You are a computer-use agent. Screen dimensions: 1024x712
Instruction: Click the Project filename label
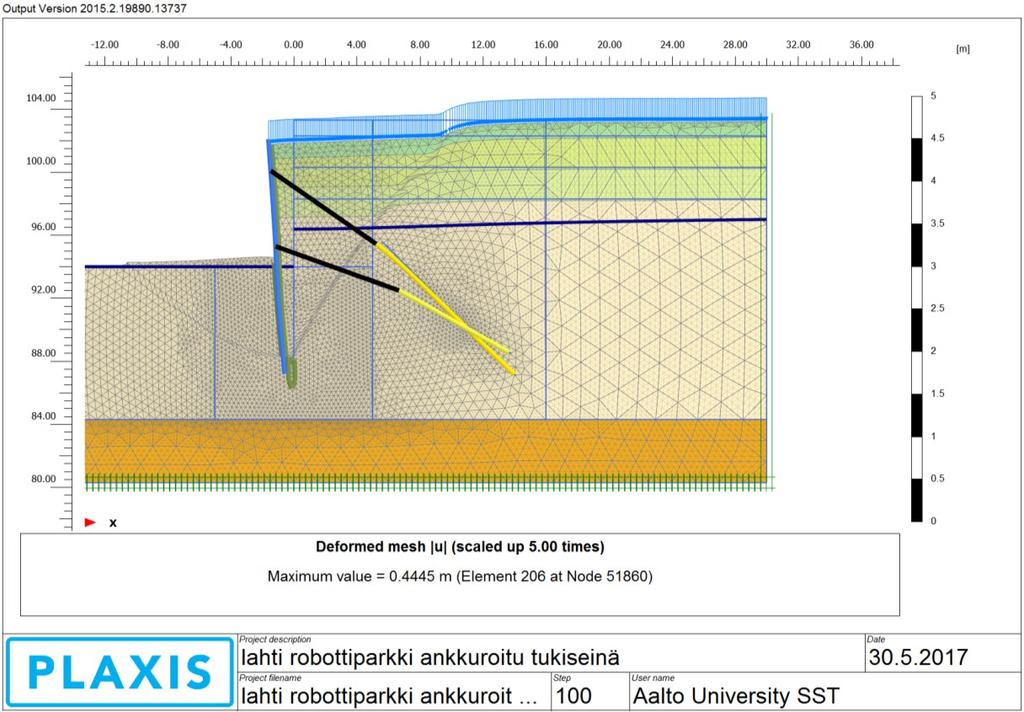(270, 678)
